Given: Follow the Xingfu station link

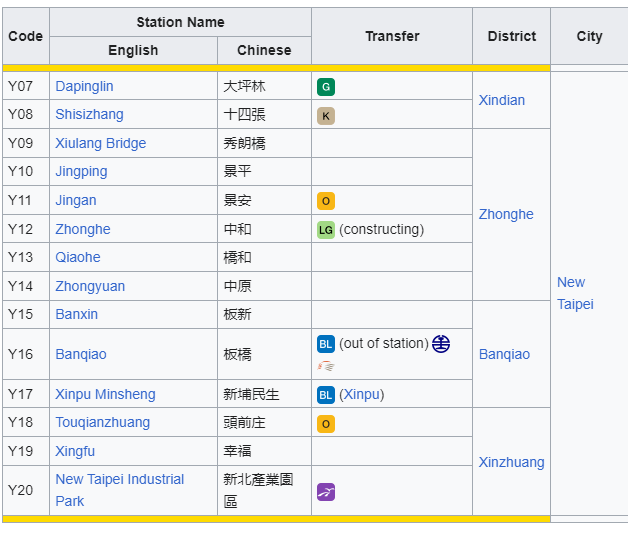Looking at the screenshot, I should tap(75, 451).
